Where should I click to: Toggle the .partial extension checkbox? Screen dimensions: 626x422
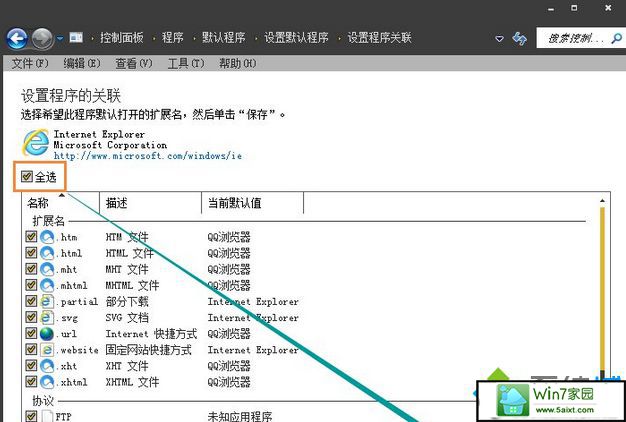pos(31,301)
